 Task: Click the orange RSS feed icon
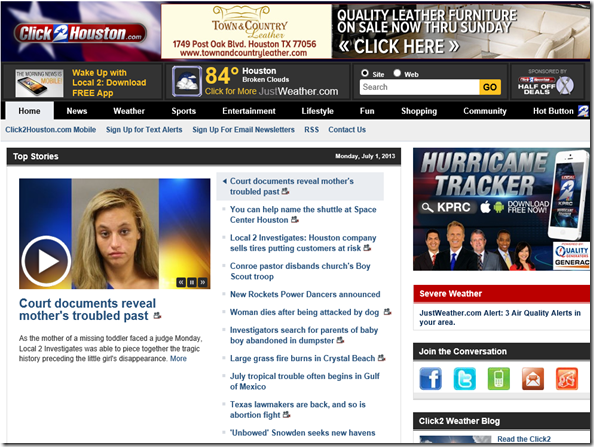pyautogui.click(x=567, y=378)
